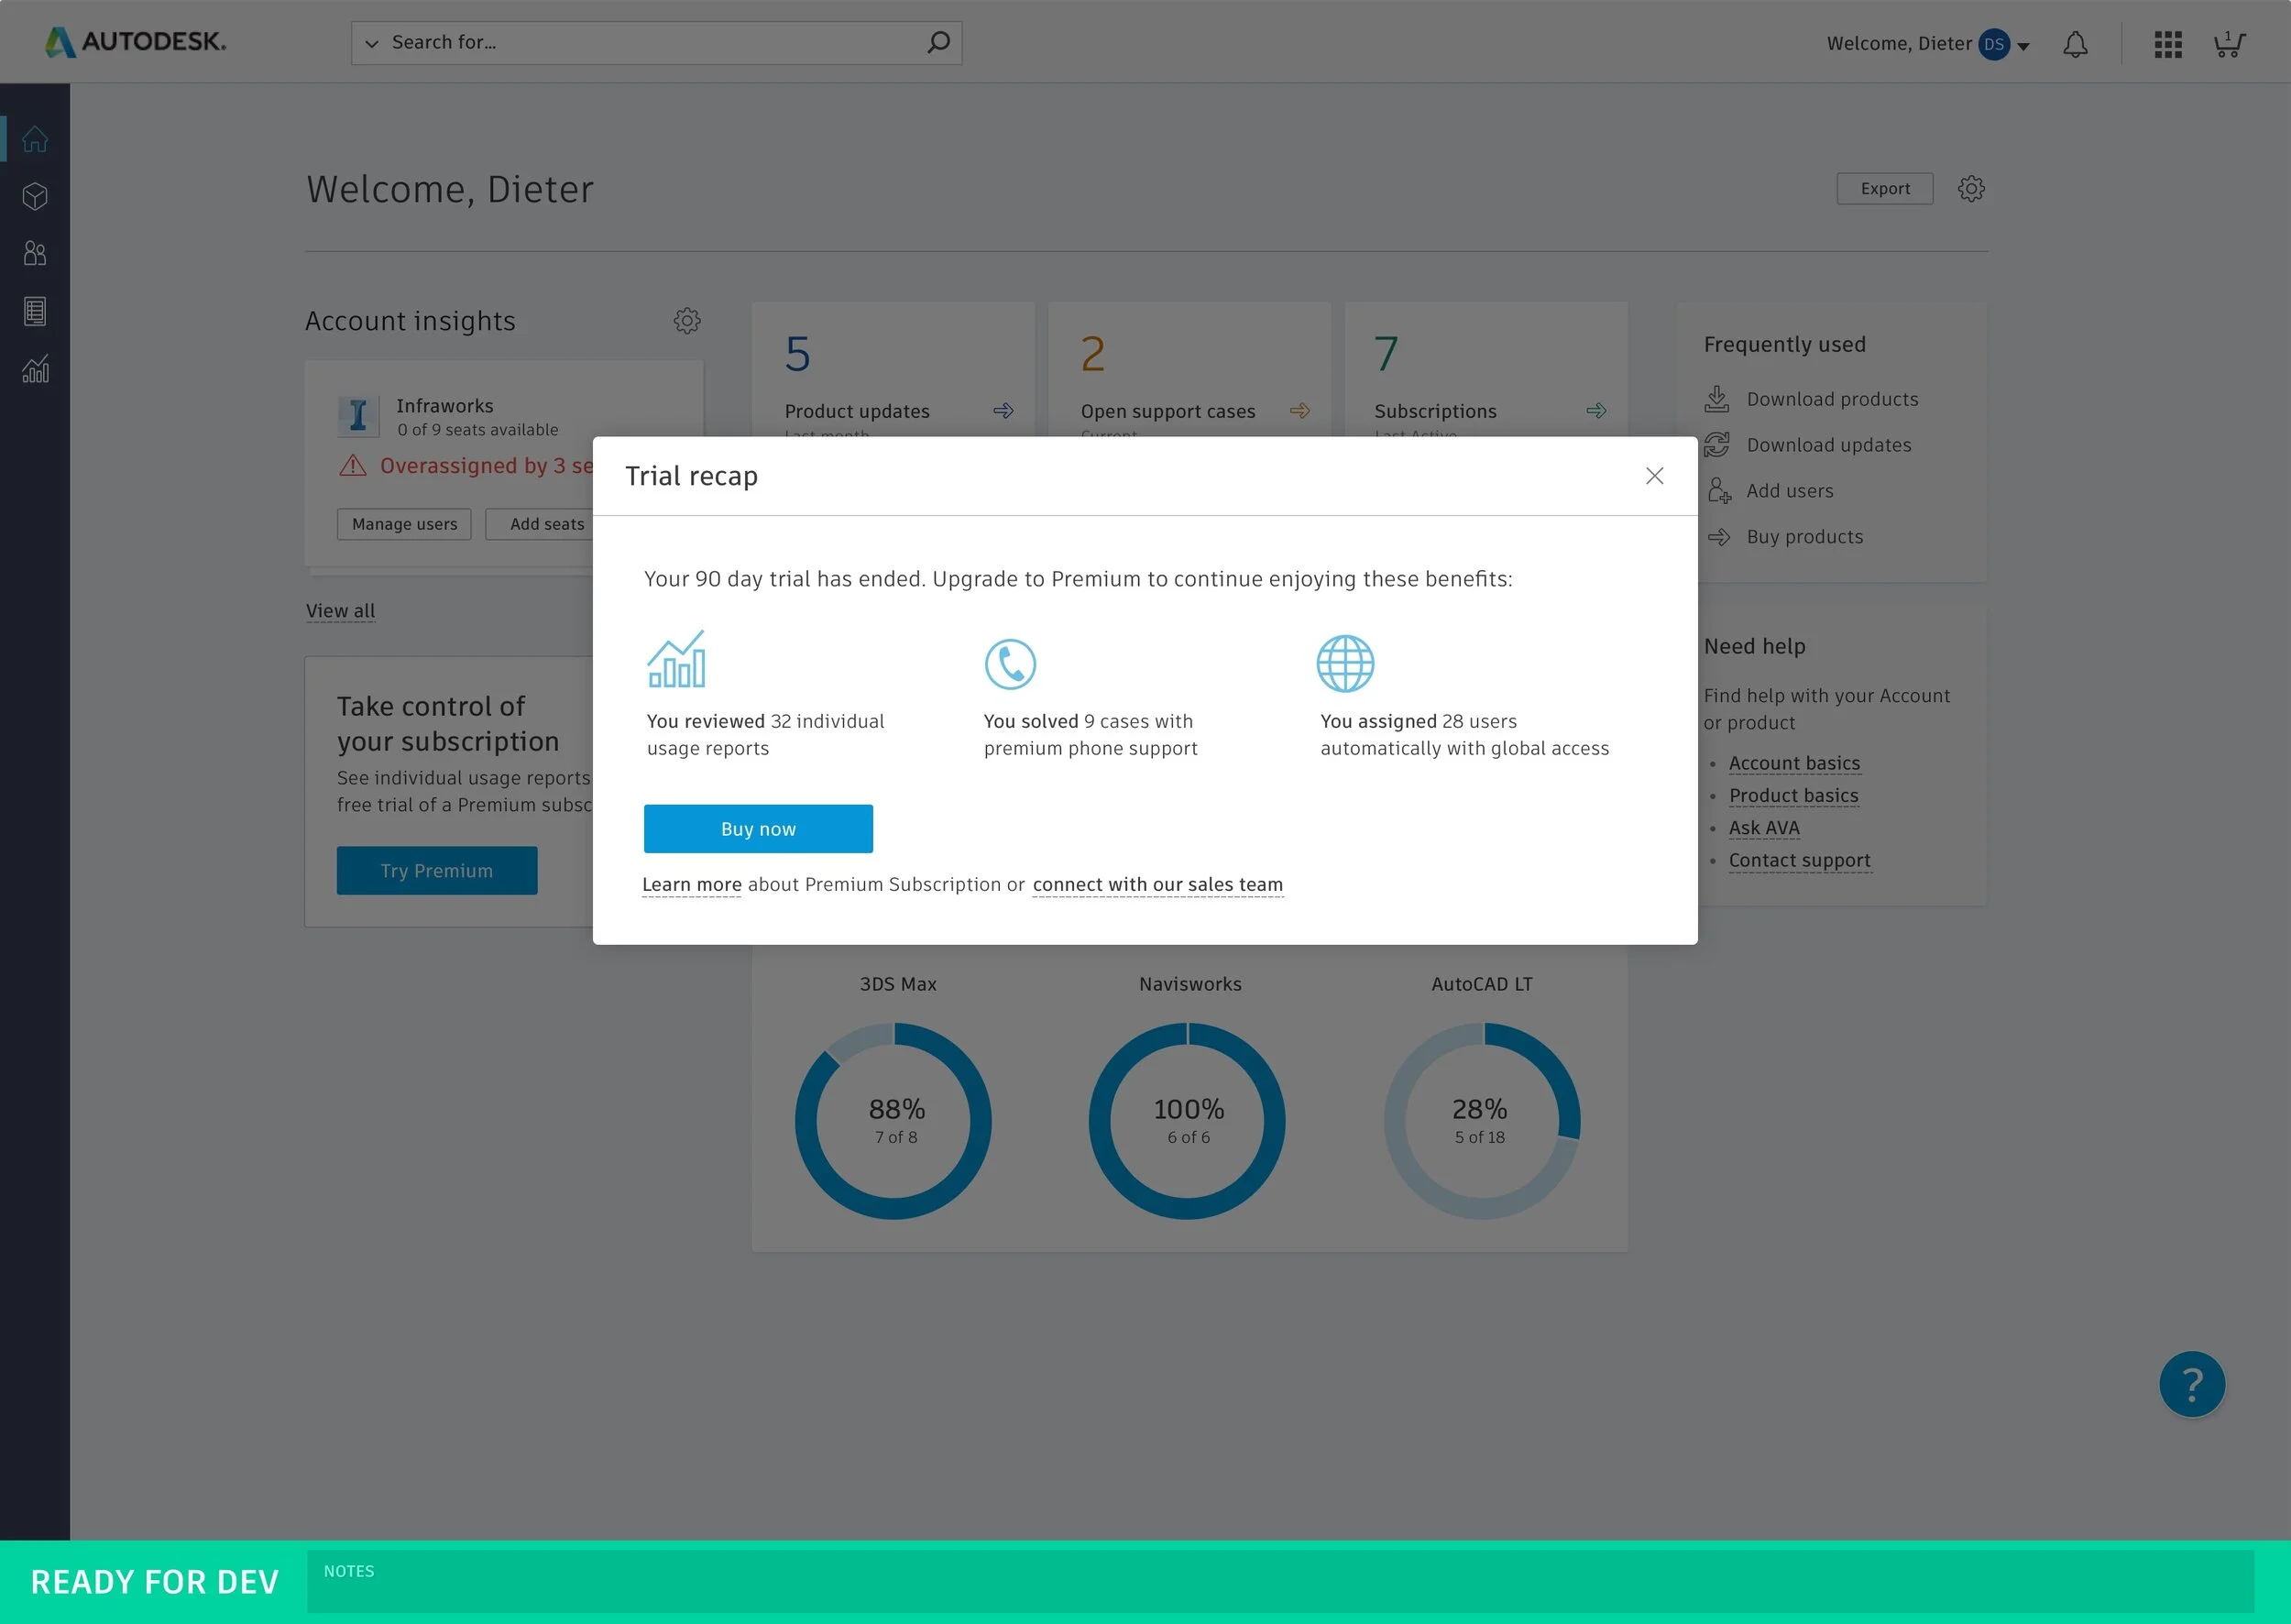Image resolution: width=2291 pixels, height=1624 pixels.
Task: Open the user management sidebar icon
Action: pyautogui.click(x=35, y=253)
